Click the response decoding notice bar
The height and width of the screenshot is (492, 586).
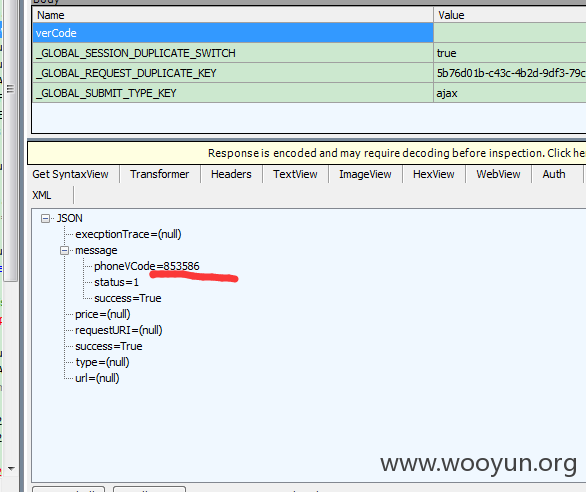pos(307,153)
